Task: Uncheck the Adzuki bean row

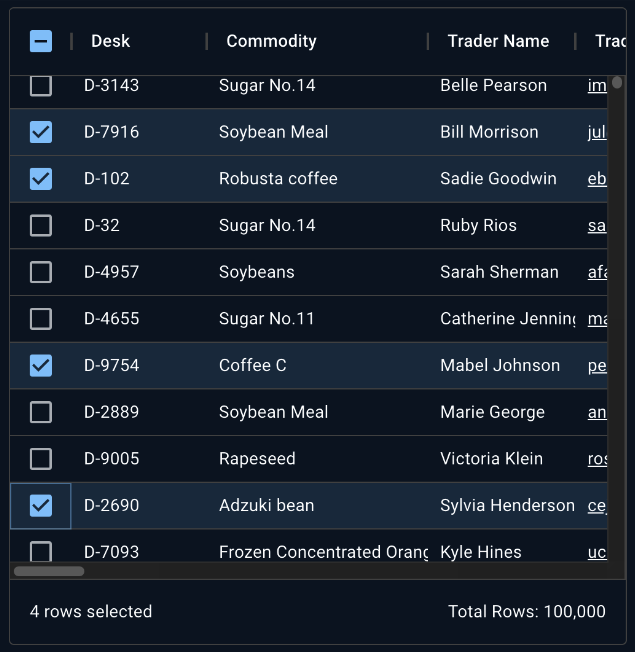Action: pyautogui.click(x=41, y=505)
